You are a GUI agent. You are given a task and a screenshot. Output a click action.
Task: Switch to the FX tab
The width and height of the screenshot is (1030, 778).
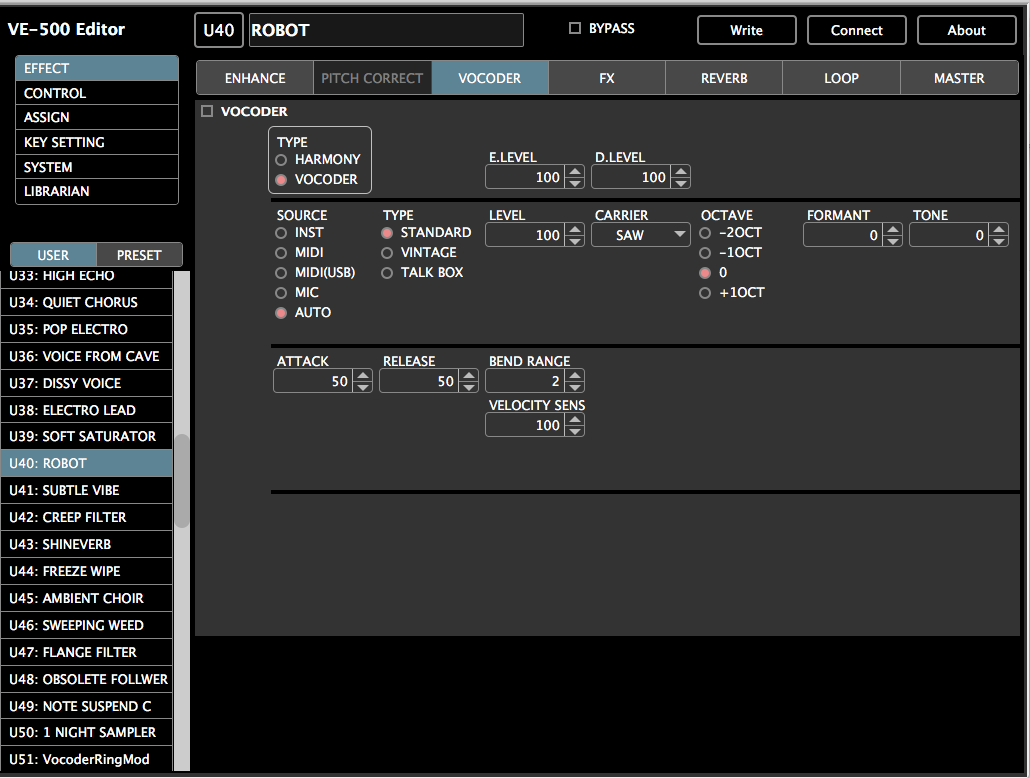(606, 76)
